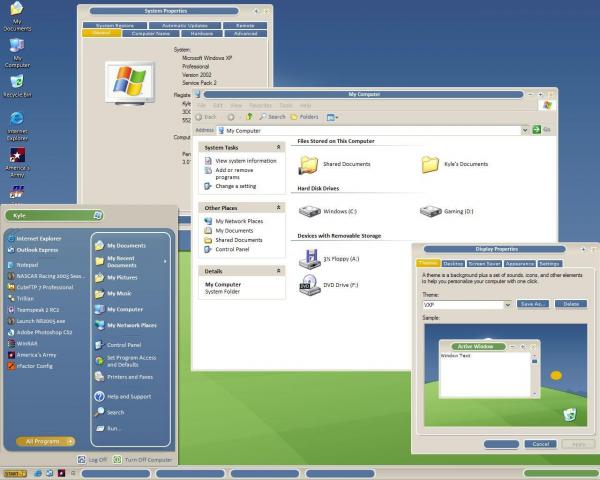
Task: Click Log Off button
Action: click(x=92, y=459)
